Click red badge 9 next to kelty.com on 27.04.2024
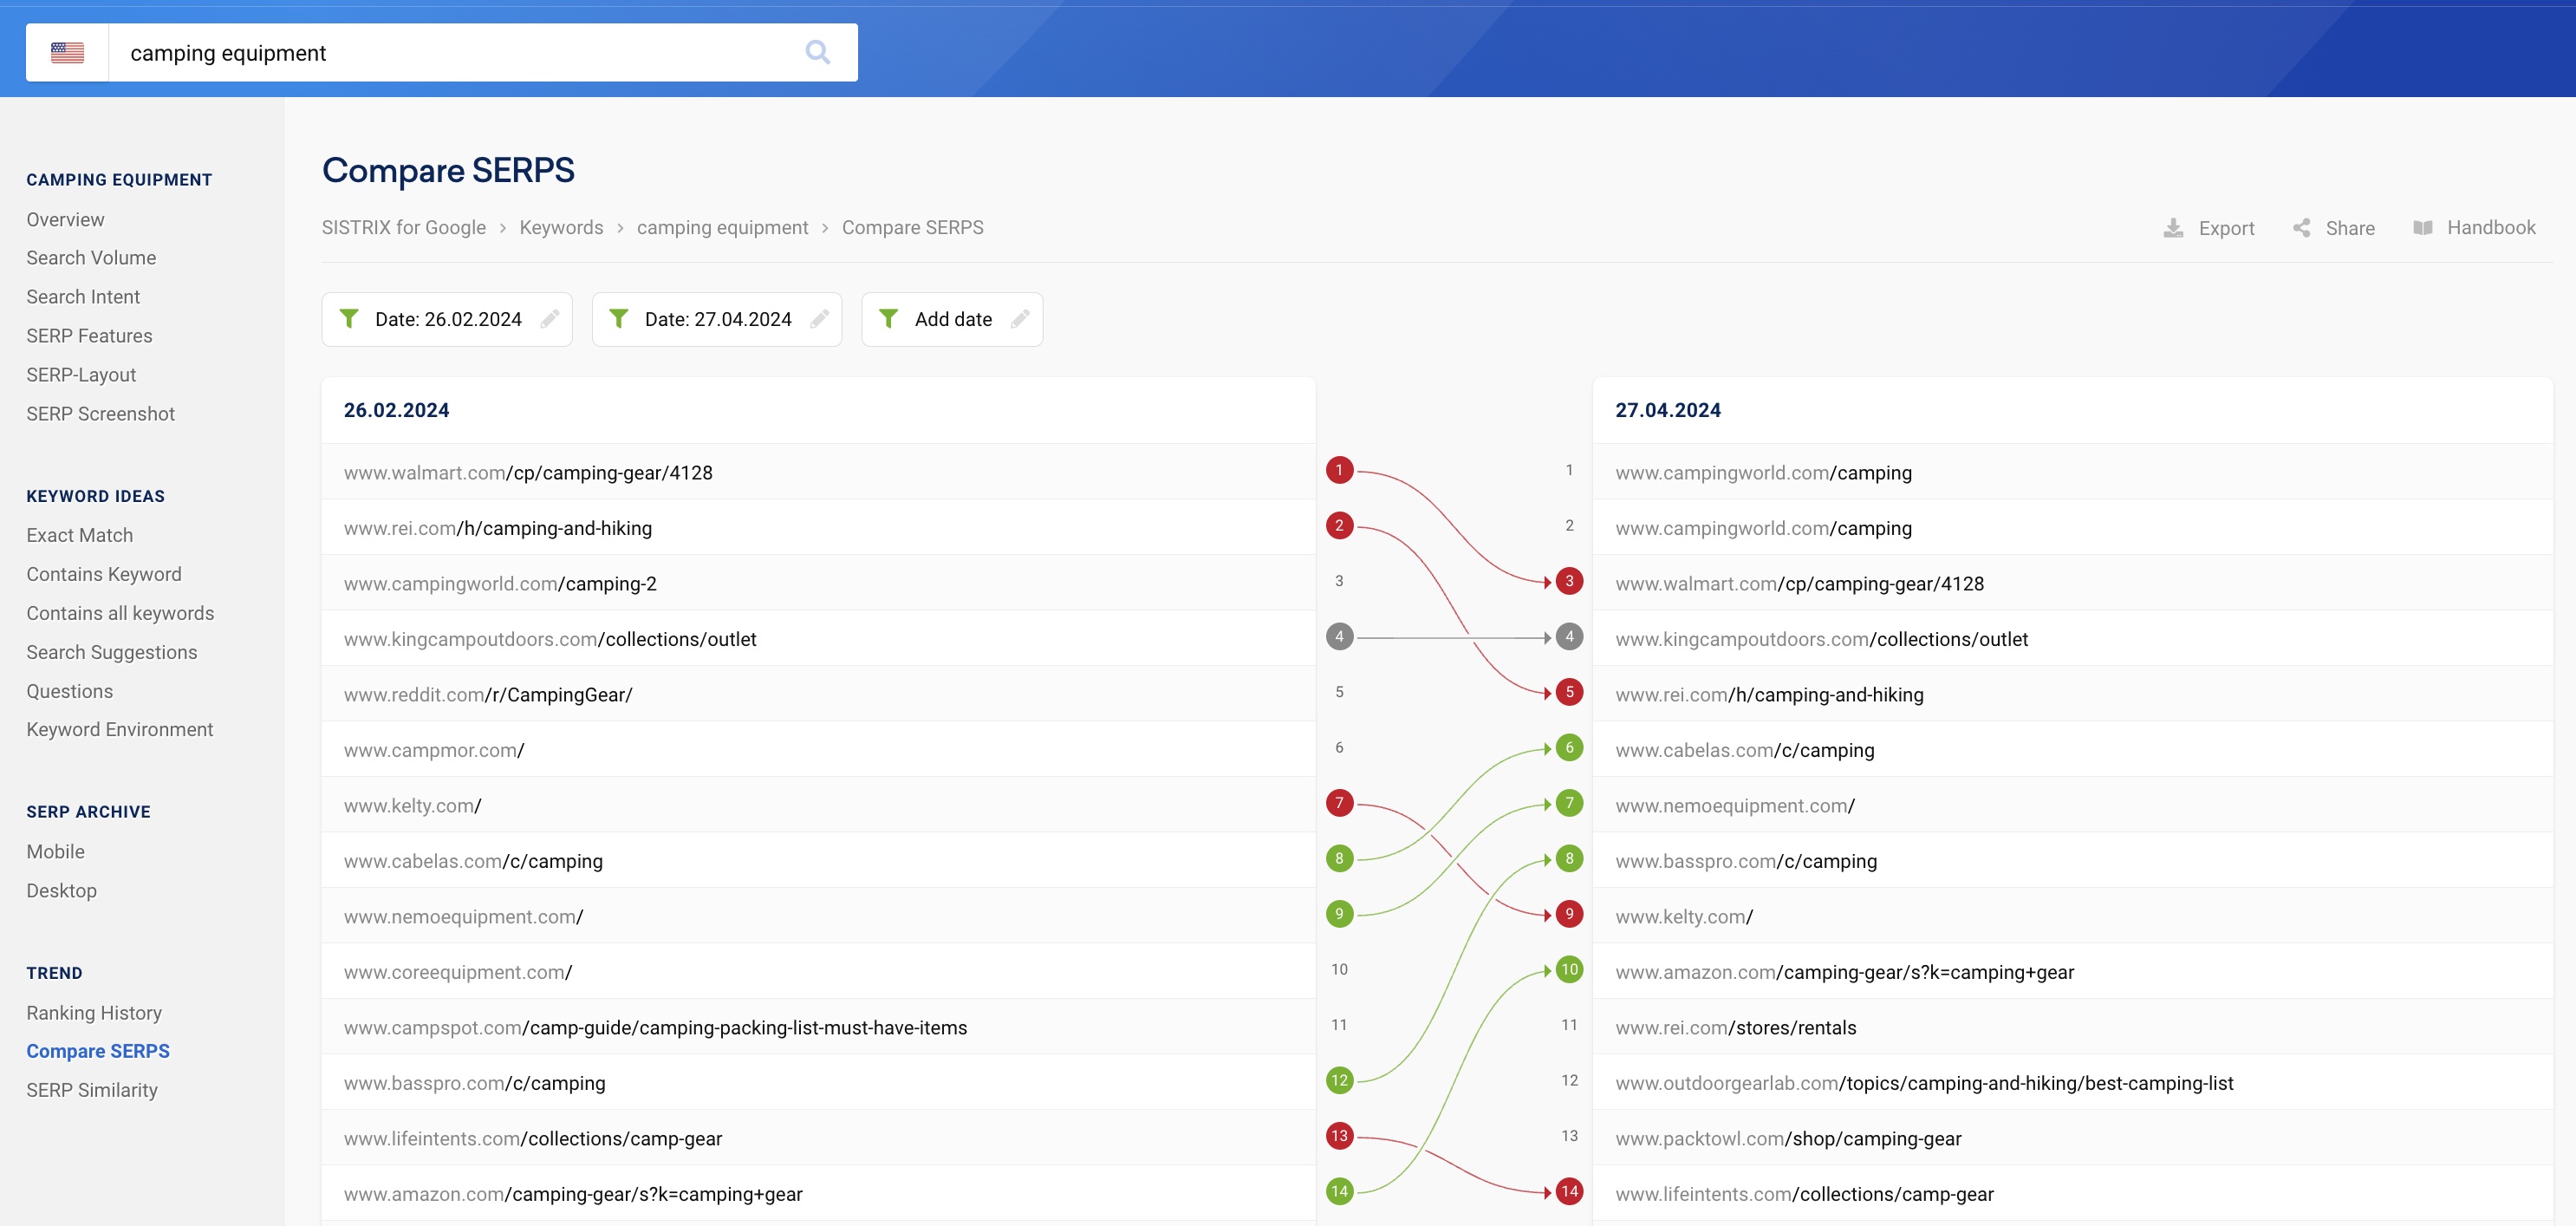 pos(1570,914)
